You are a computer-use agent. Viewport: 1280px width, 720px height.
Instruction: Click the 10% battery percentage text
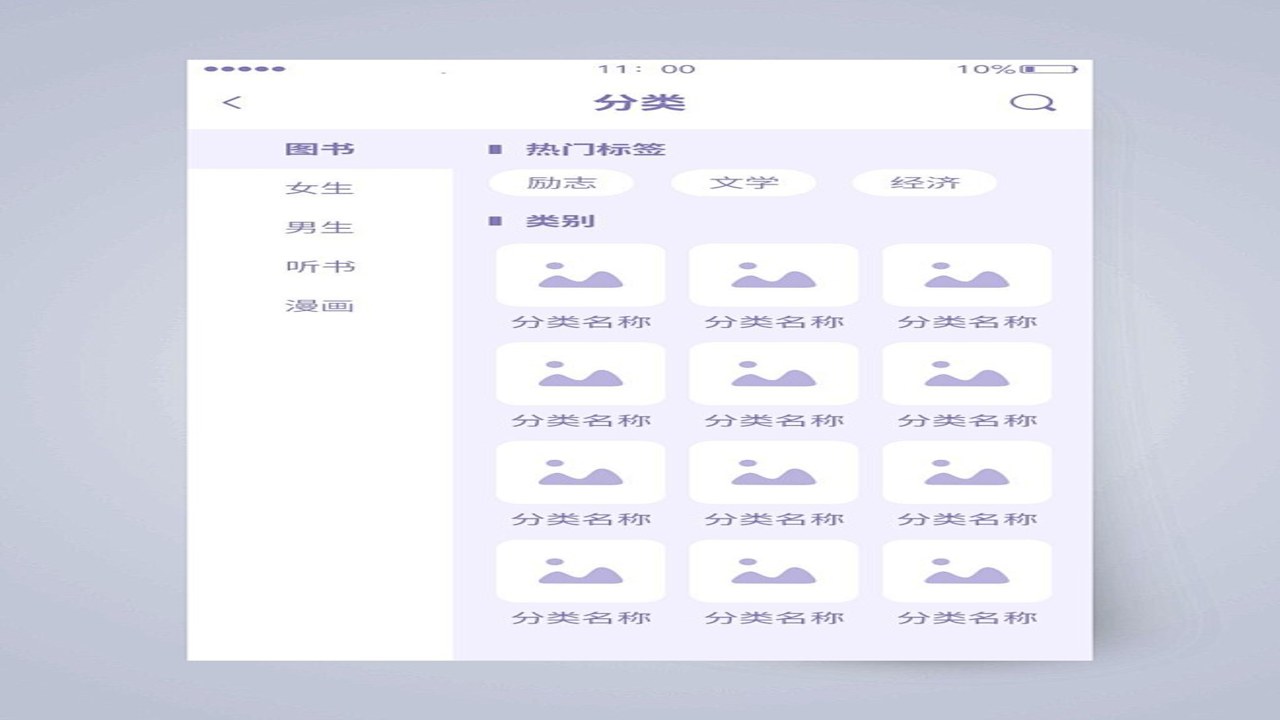[x=986, y=69]
